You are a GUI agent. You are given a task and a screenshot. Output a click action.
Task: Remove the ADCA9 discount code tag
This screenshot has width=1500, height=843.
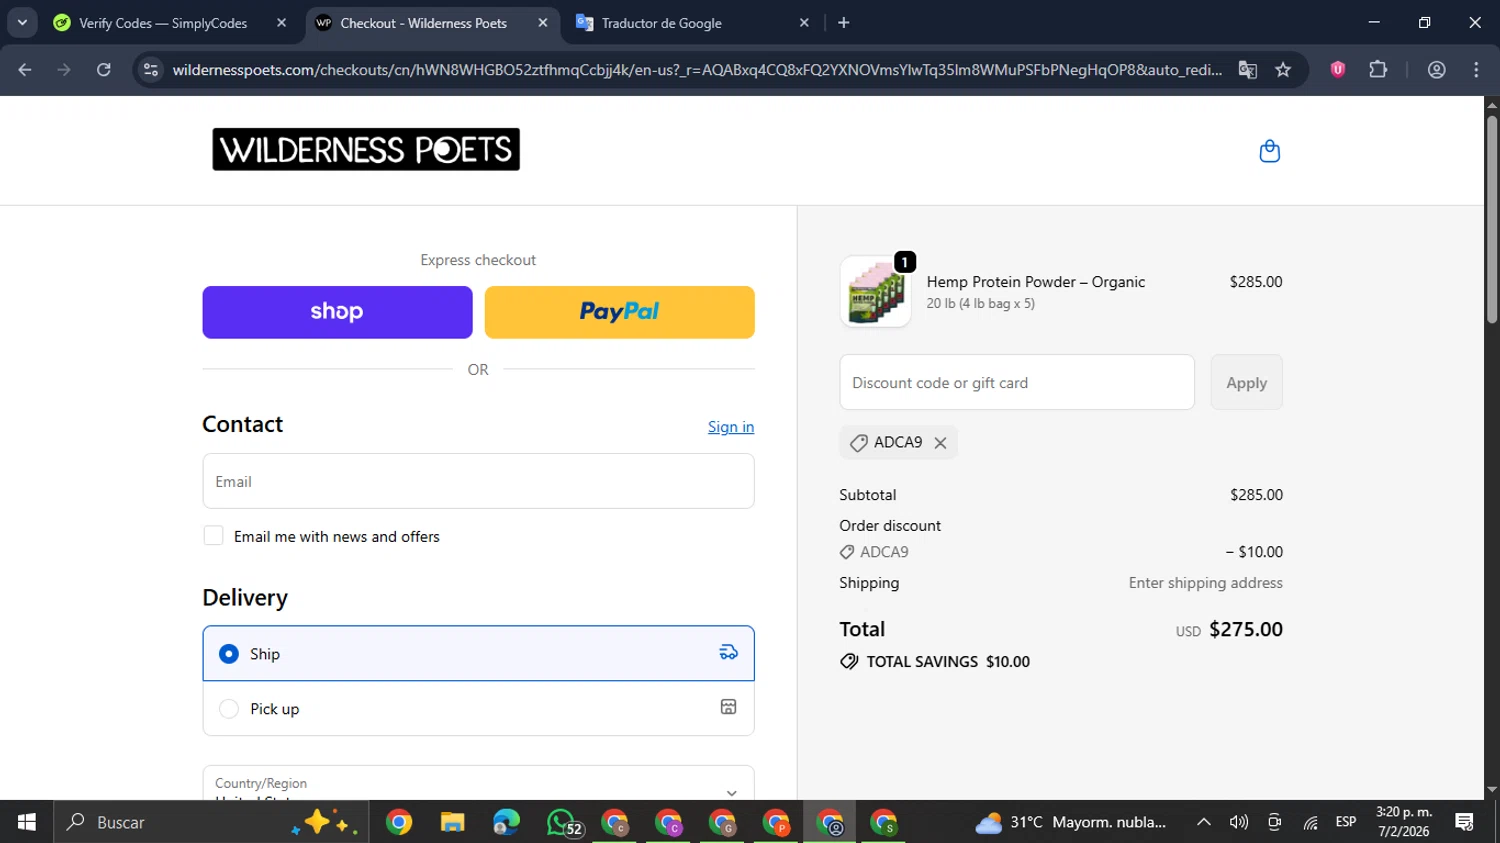click(940, 443)
